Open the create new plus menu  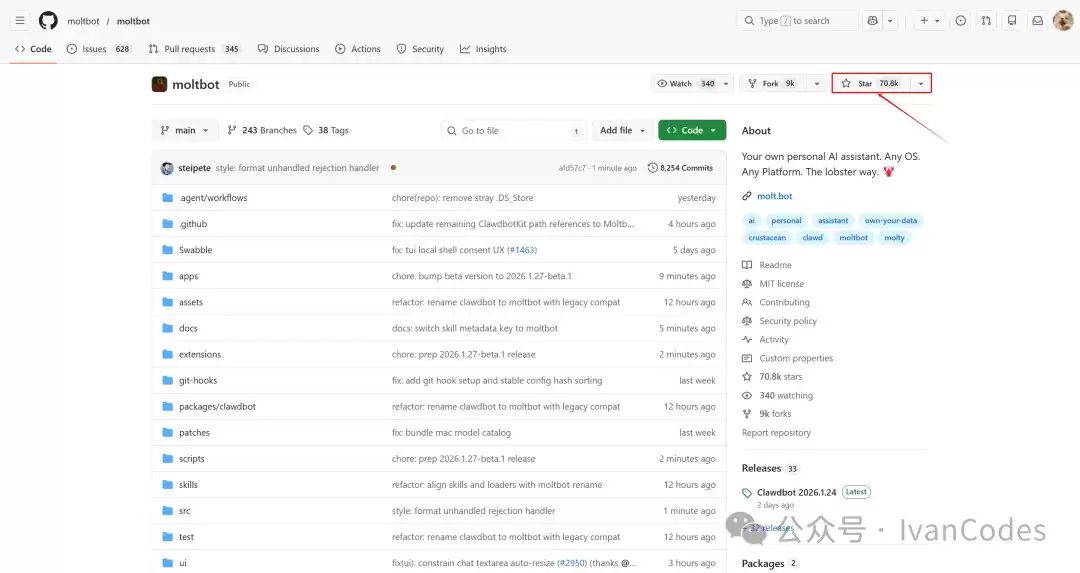tap(930, 21)
